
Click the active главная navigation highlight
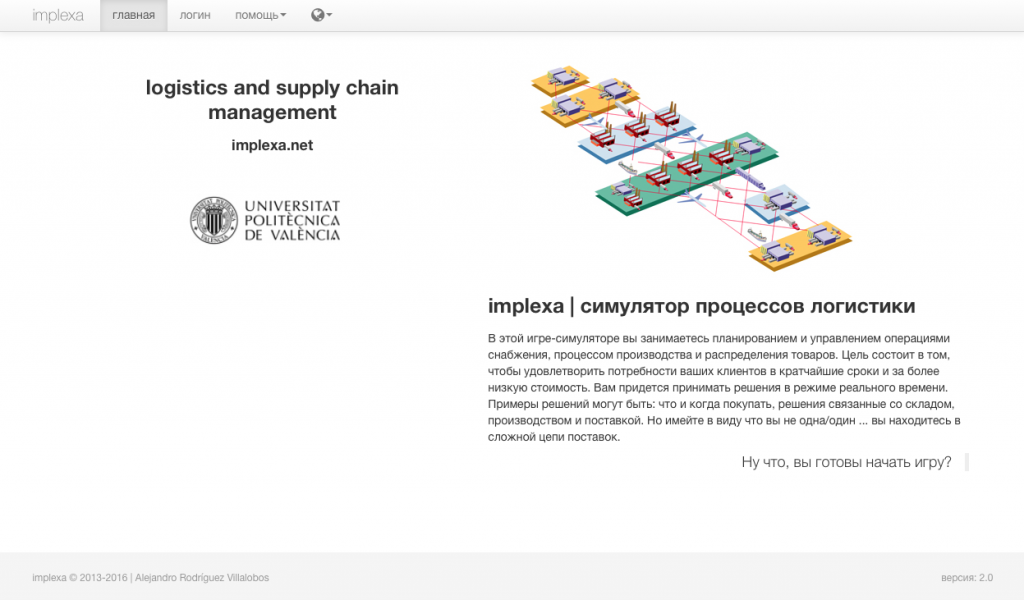(133, 15)
